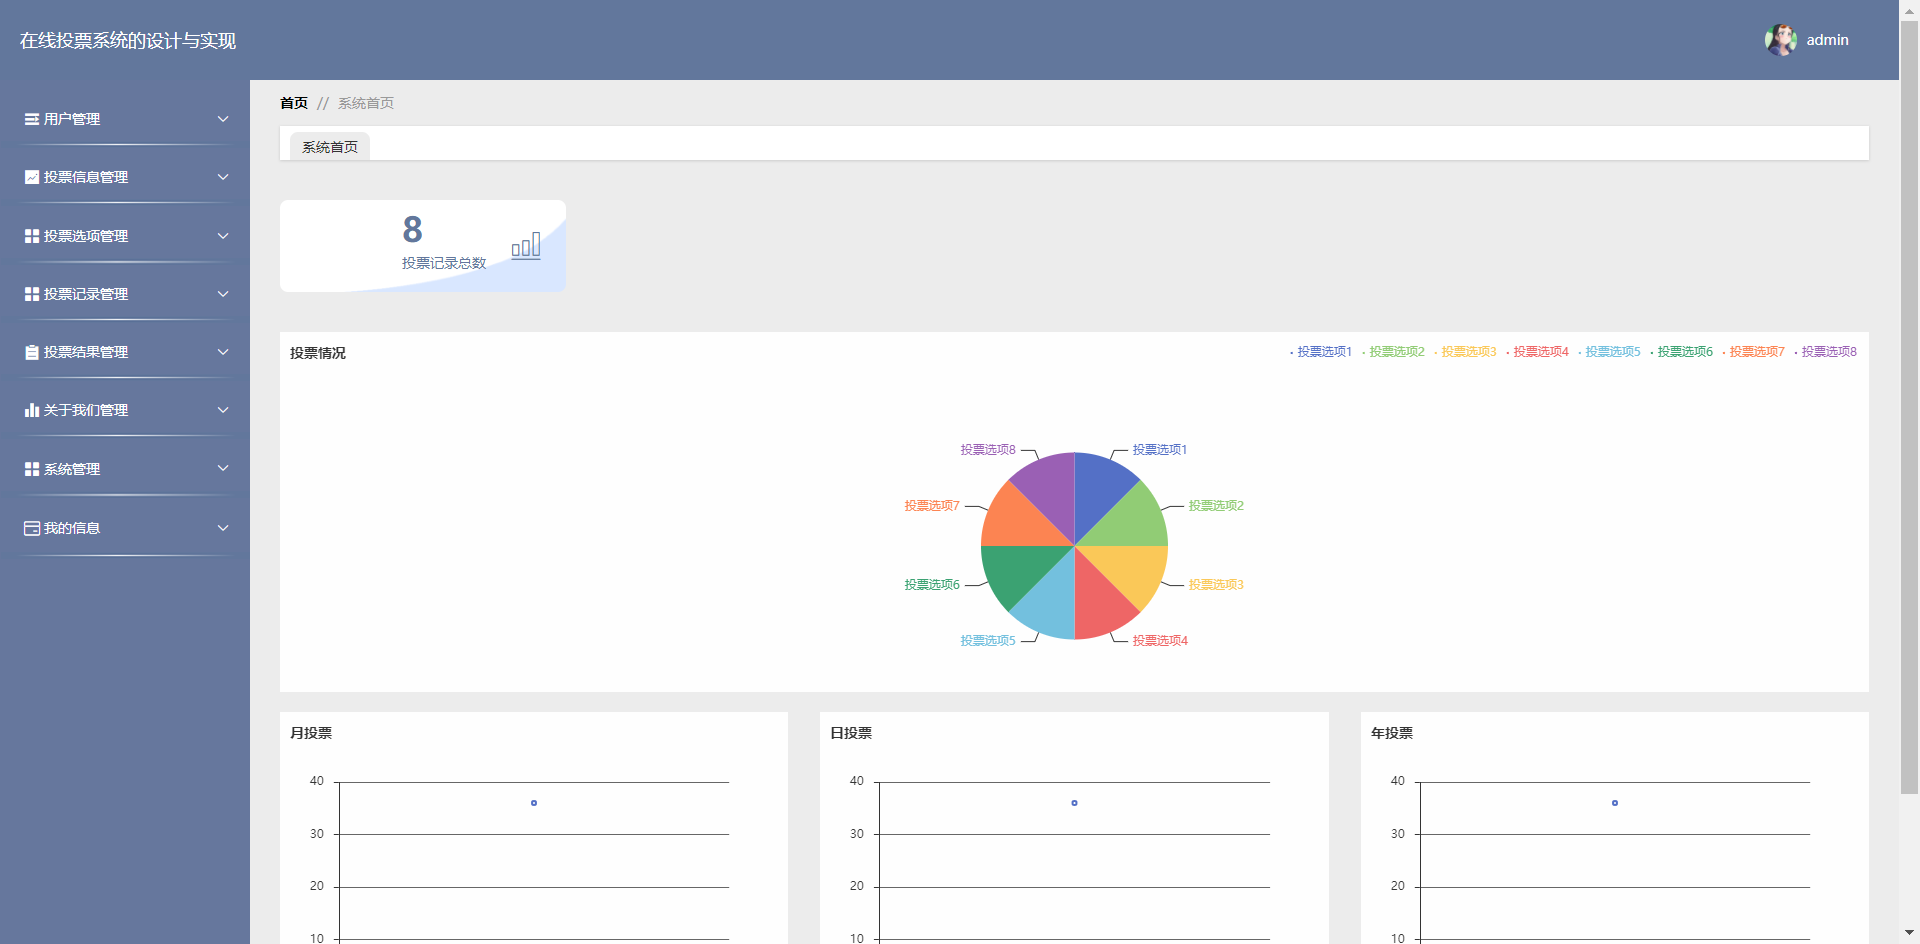This screenshot has width=1920, height=944.
Task: Toggle legend entry 投票选项7
Action: pos(1753,352)
